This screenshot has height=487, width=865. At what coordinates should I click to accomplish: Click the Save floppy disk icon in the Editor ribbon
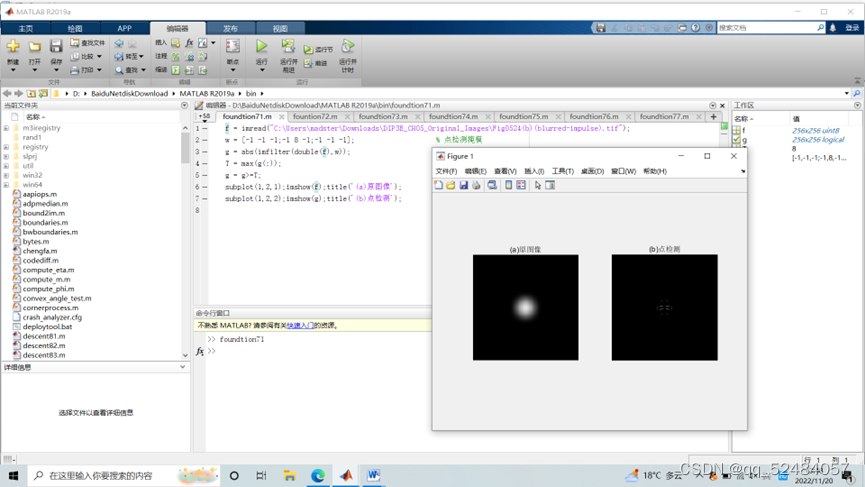[x=56, y=46]
